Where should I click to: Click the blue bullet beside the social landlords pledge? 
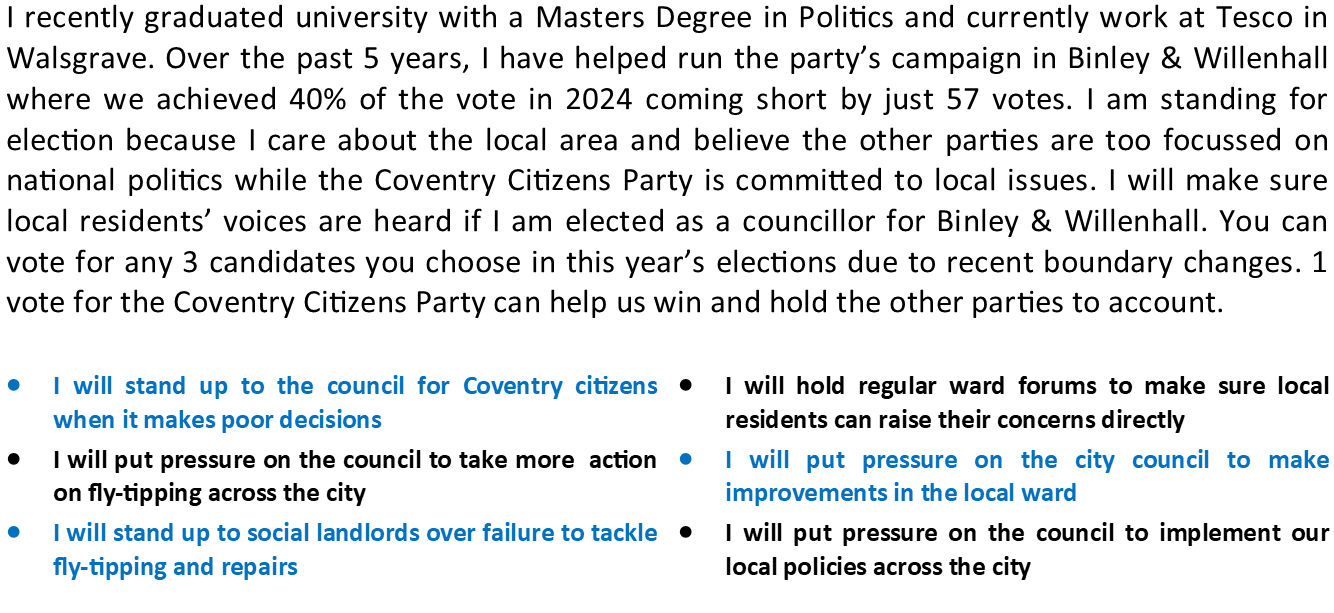point(14,533)
